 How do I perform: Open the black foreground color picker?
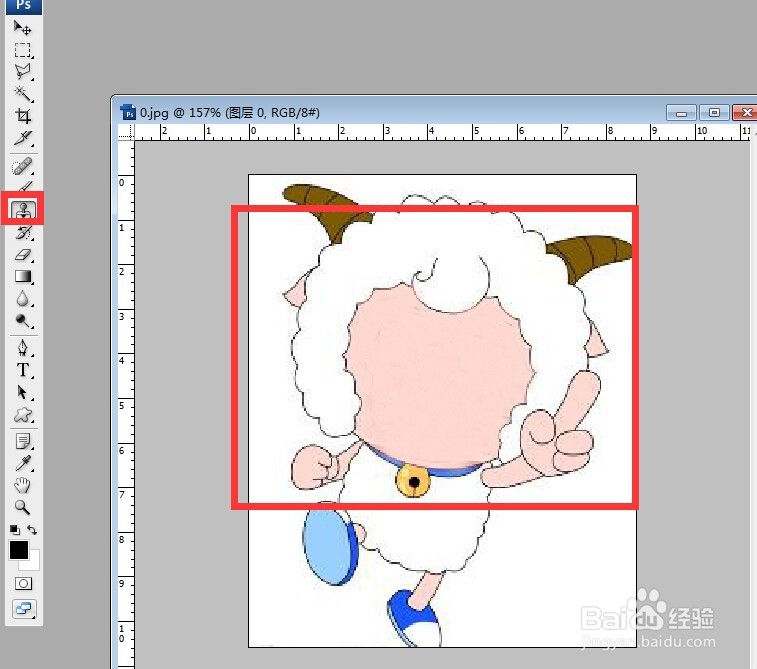pyautogui.click(x=18, y=550)
